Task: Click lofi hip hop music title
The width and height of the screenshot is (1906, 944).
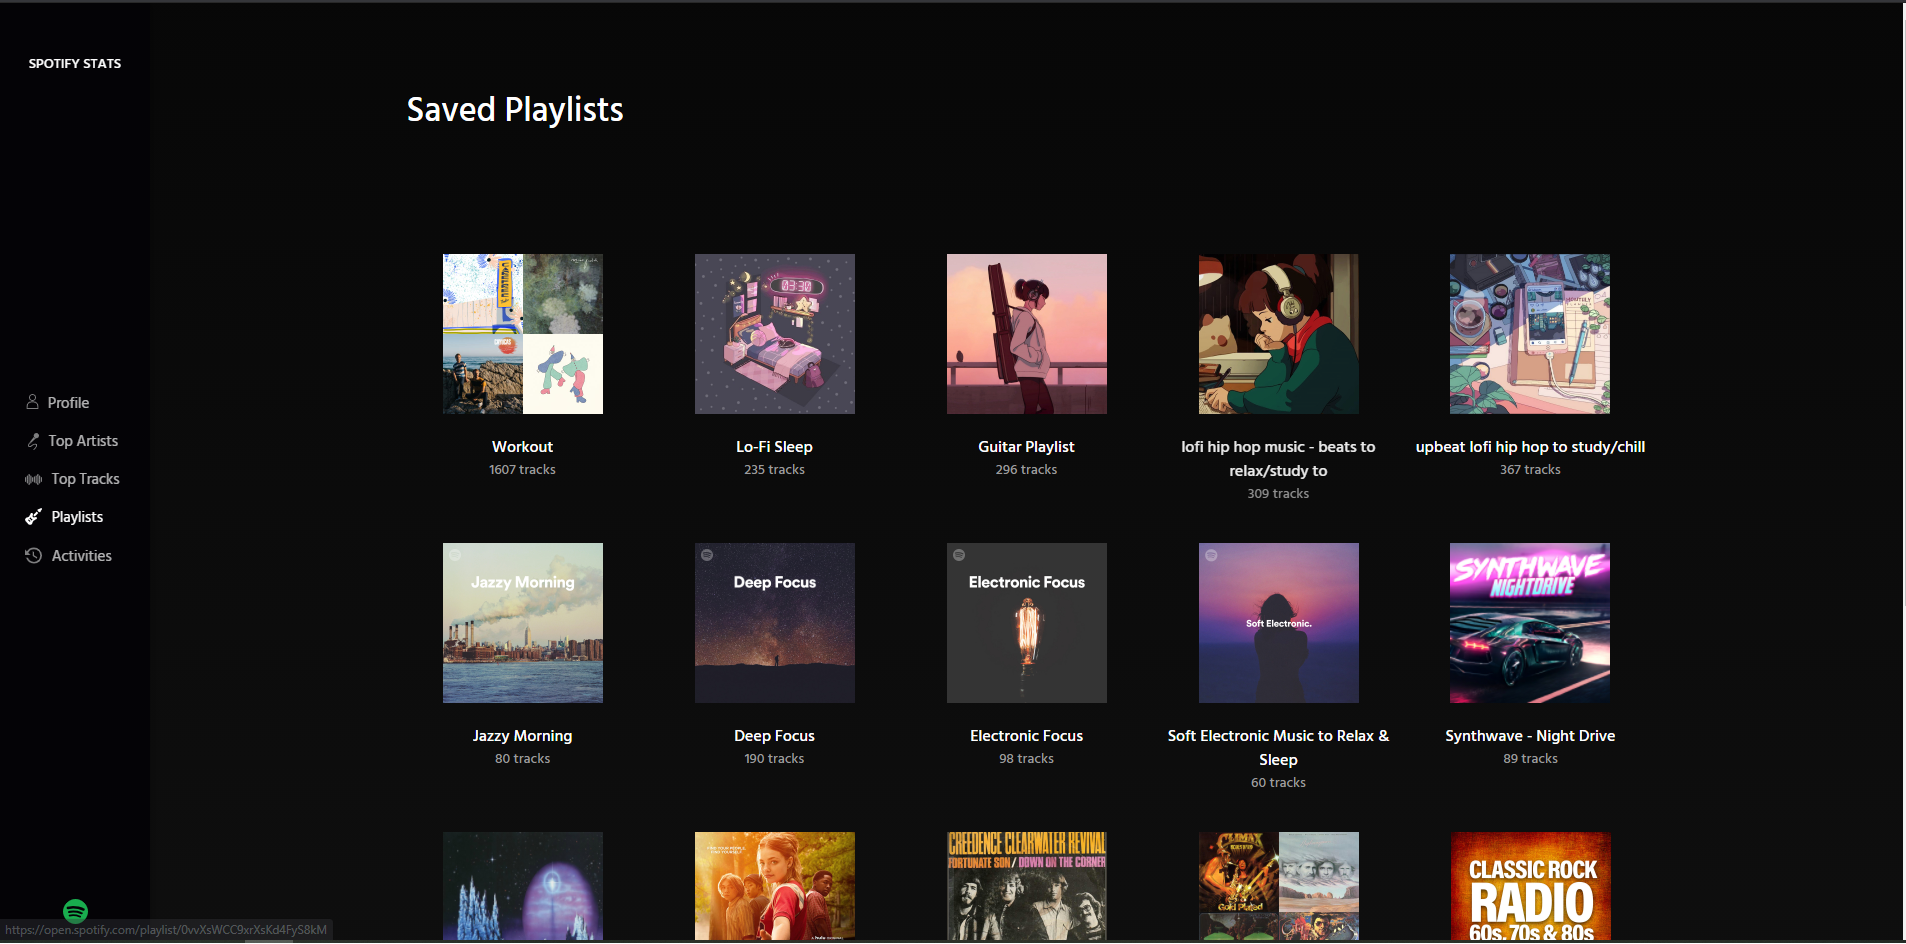Action: pos(1278,459)
